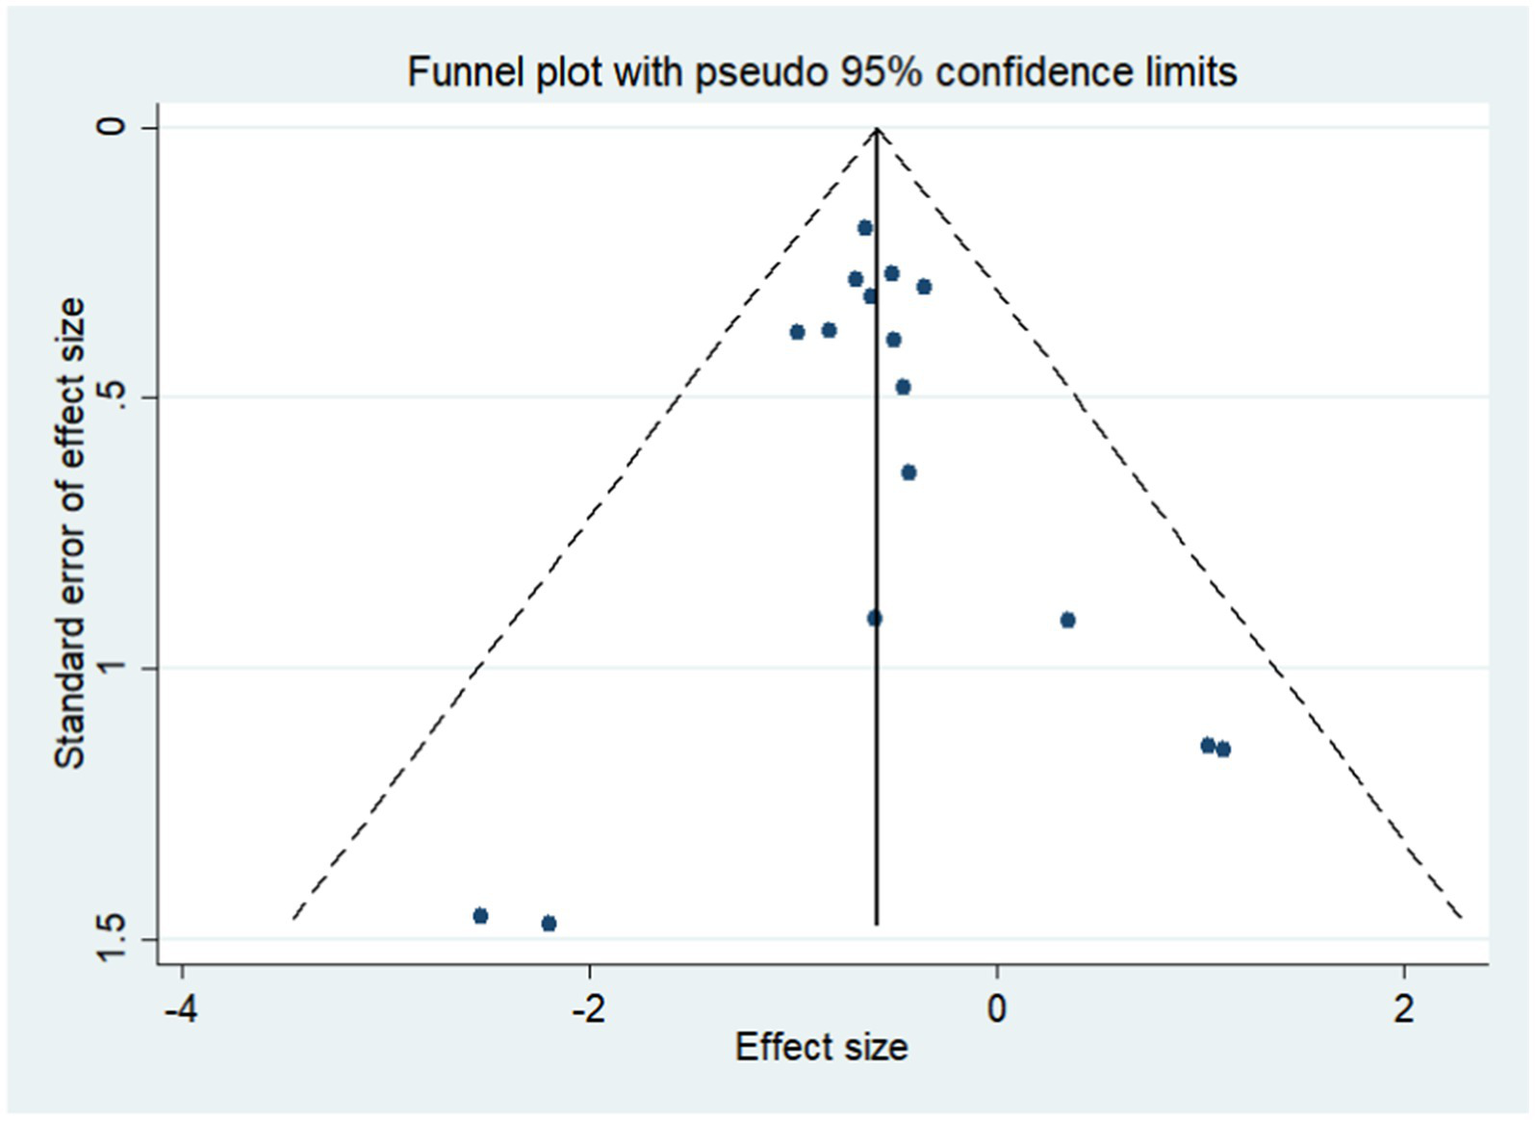Click the rightmost data point on the plot
The width and height of the screenshot is (1535, 1121).
click(1223, 749)
